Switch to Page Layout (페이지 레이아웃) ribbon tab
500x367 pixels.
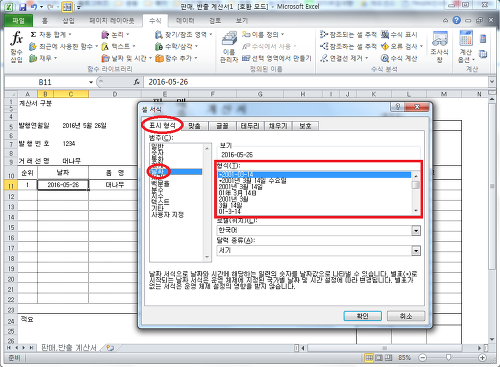tap(112, 21)
